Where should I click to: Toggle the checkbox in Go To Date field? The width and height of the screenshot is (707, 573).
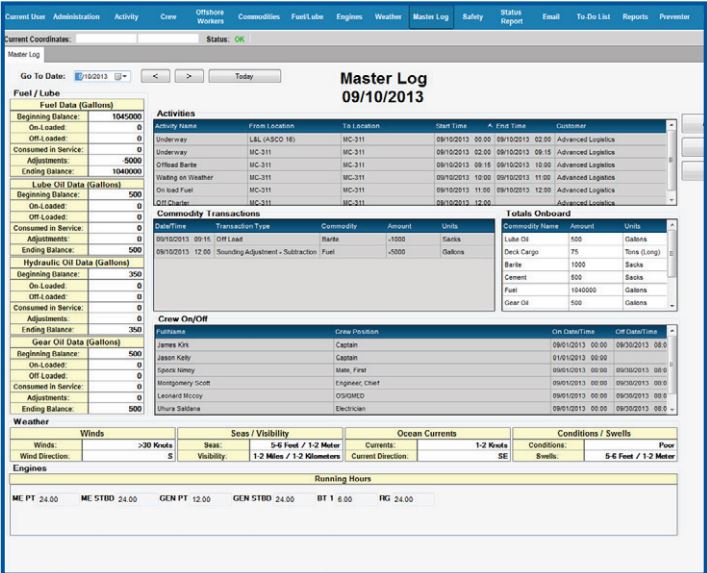pos(80,76)
